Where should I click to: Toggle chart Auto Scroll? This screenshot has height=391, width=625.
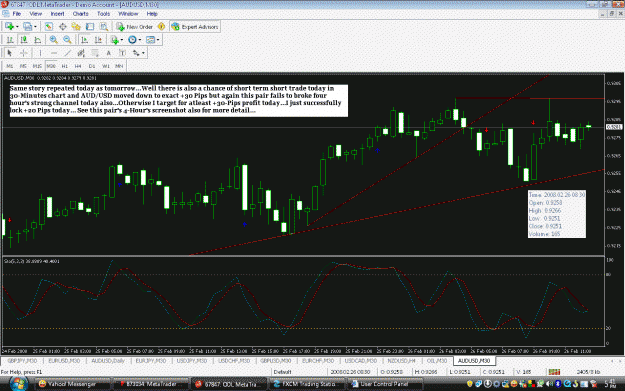click(x=85, y=40)
